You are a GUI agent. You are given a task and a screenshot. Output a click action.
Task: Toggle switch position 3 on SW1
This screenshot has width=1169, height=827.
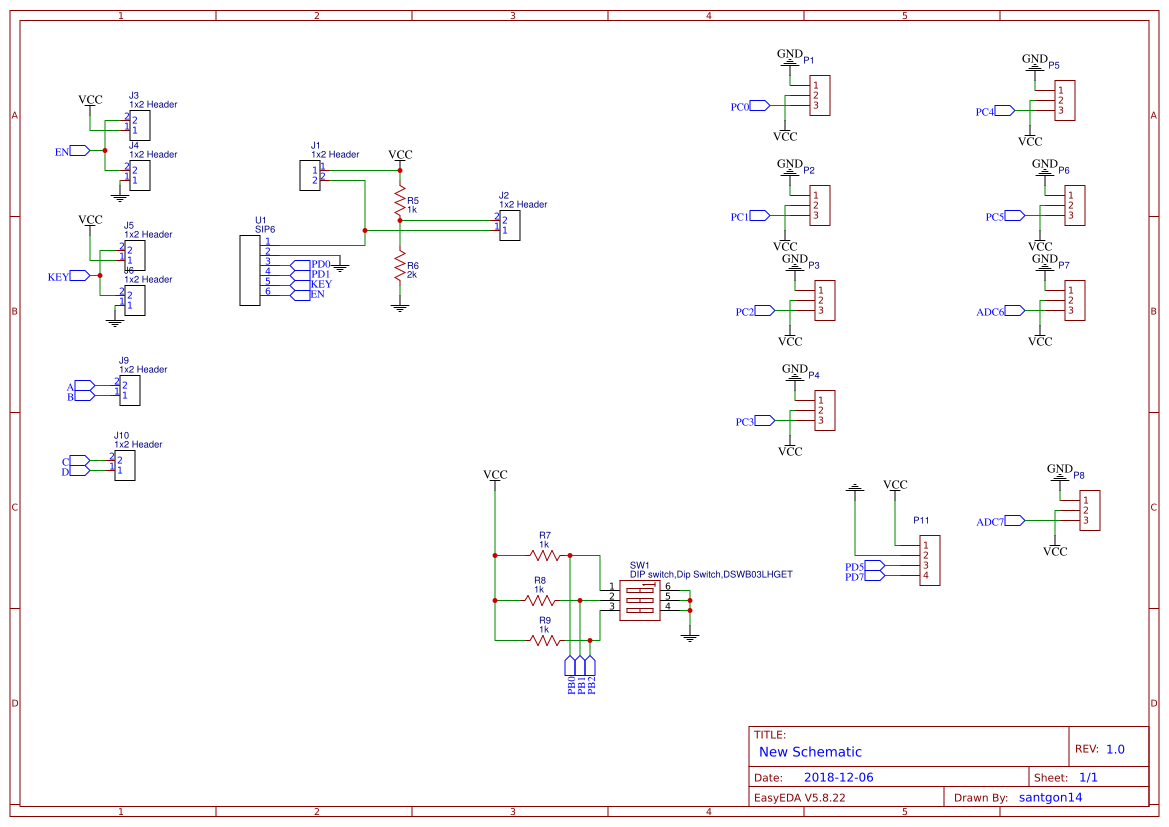[x=640, y=610]
